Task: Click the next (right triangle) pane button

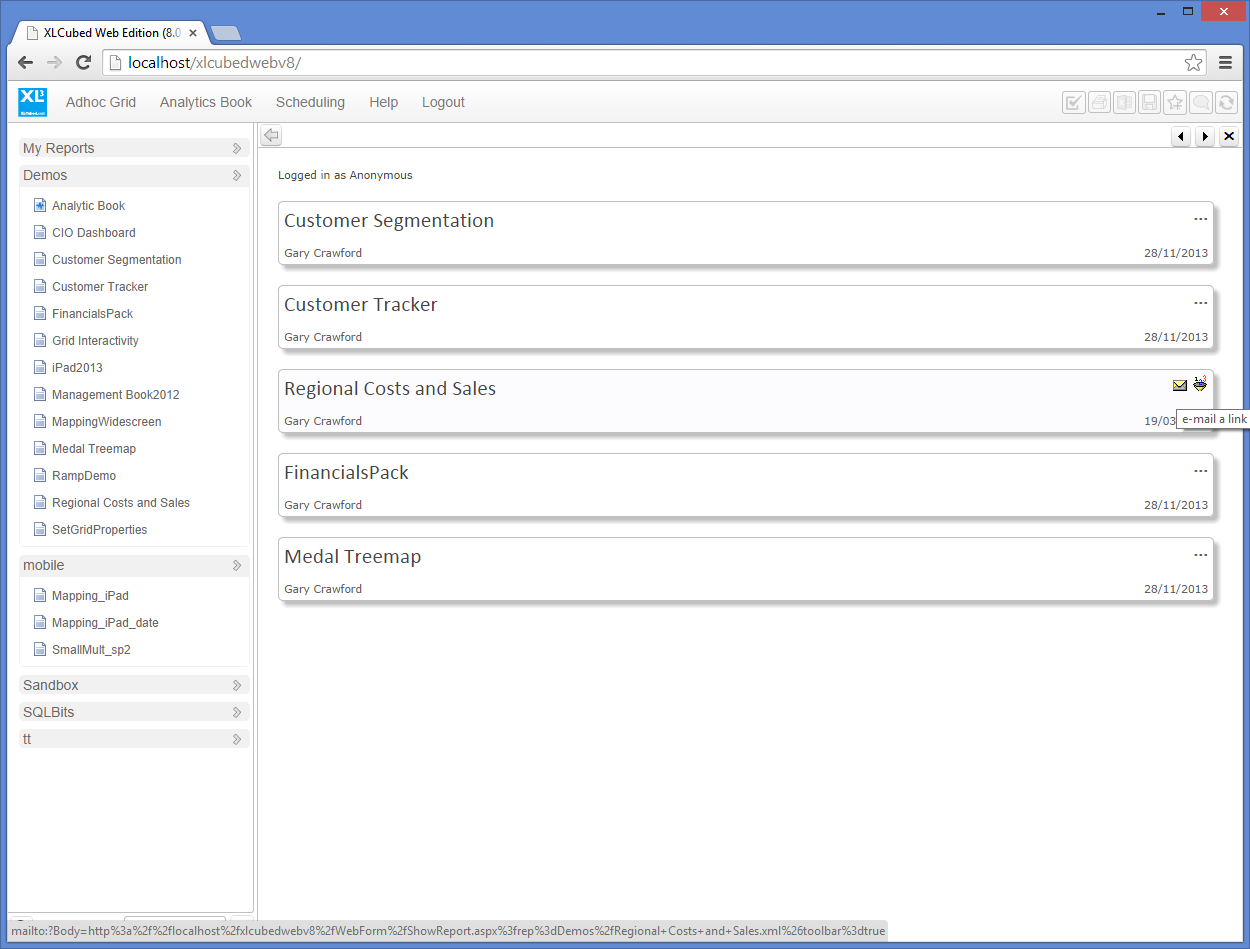Action: tap(1205, 136)
